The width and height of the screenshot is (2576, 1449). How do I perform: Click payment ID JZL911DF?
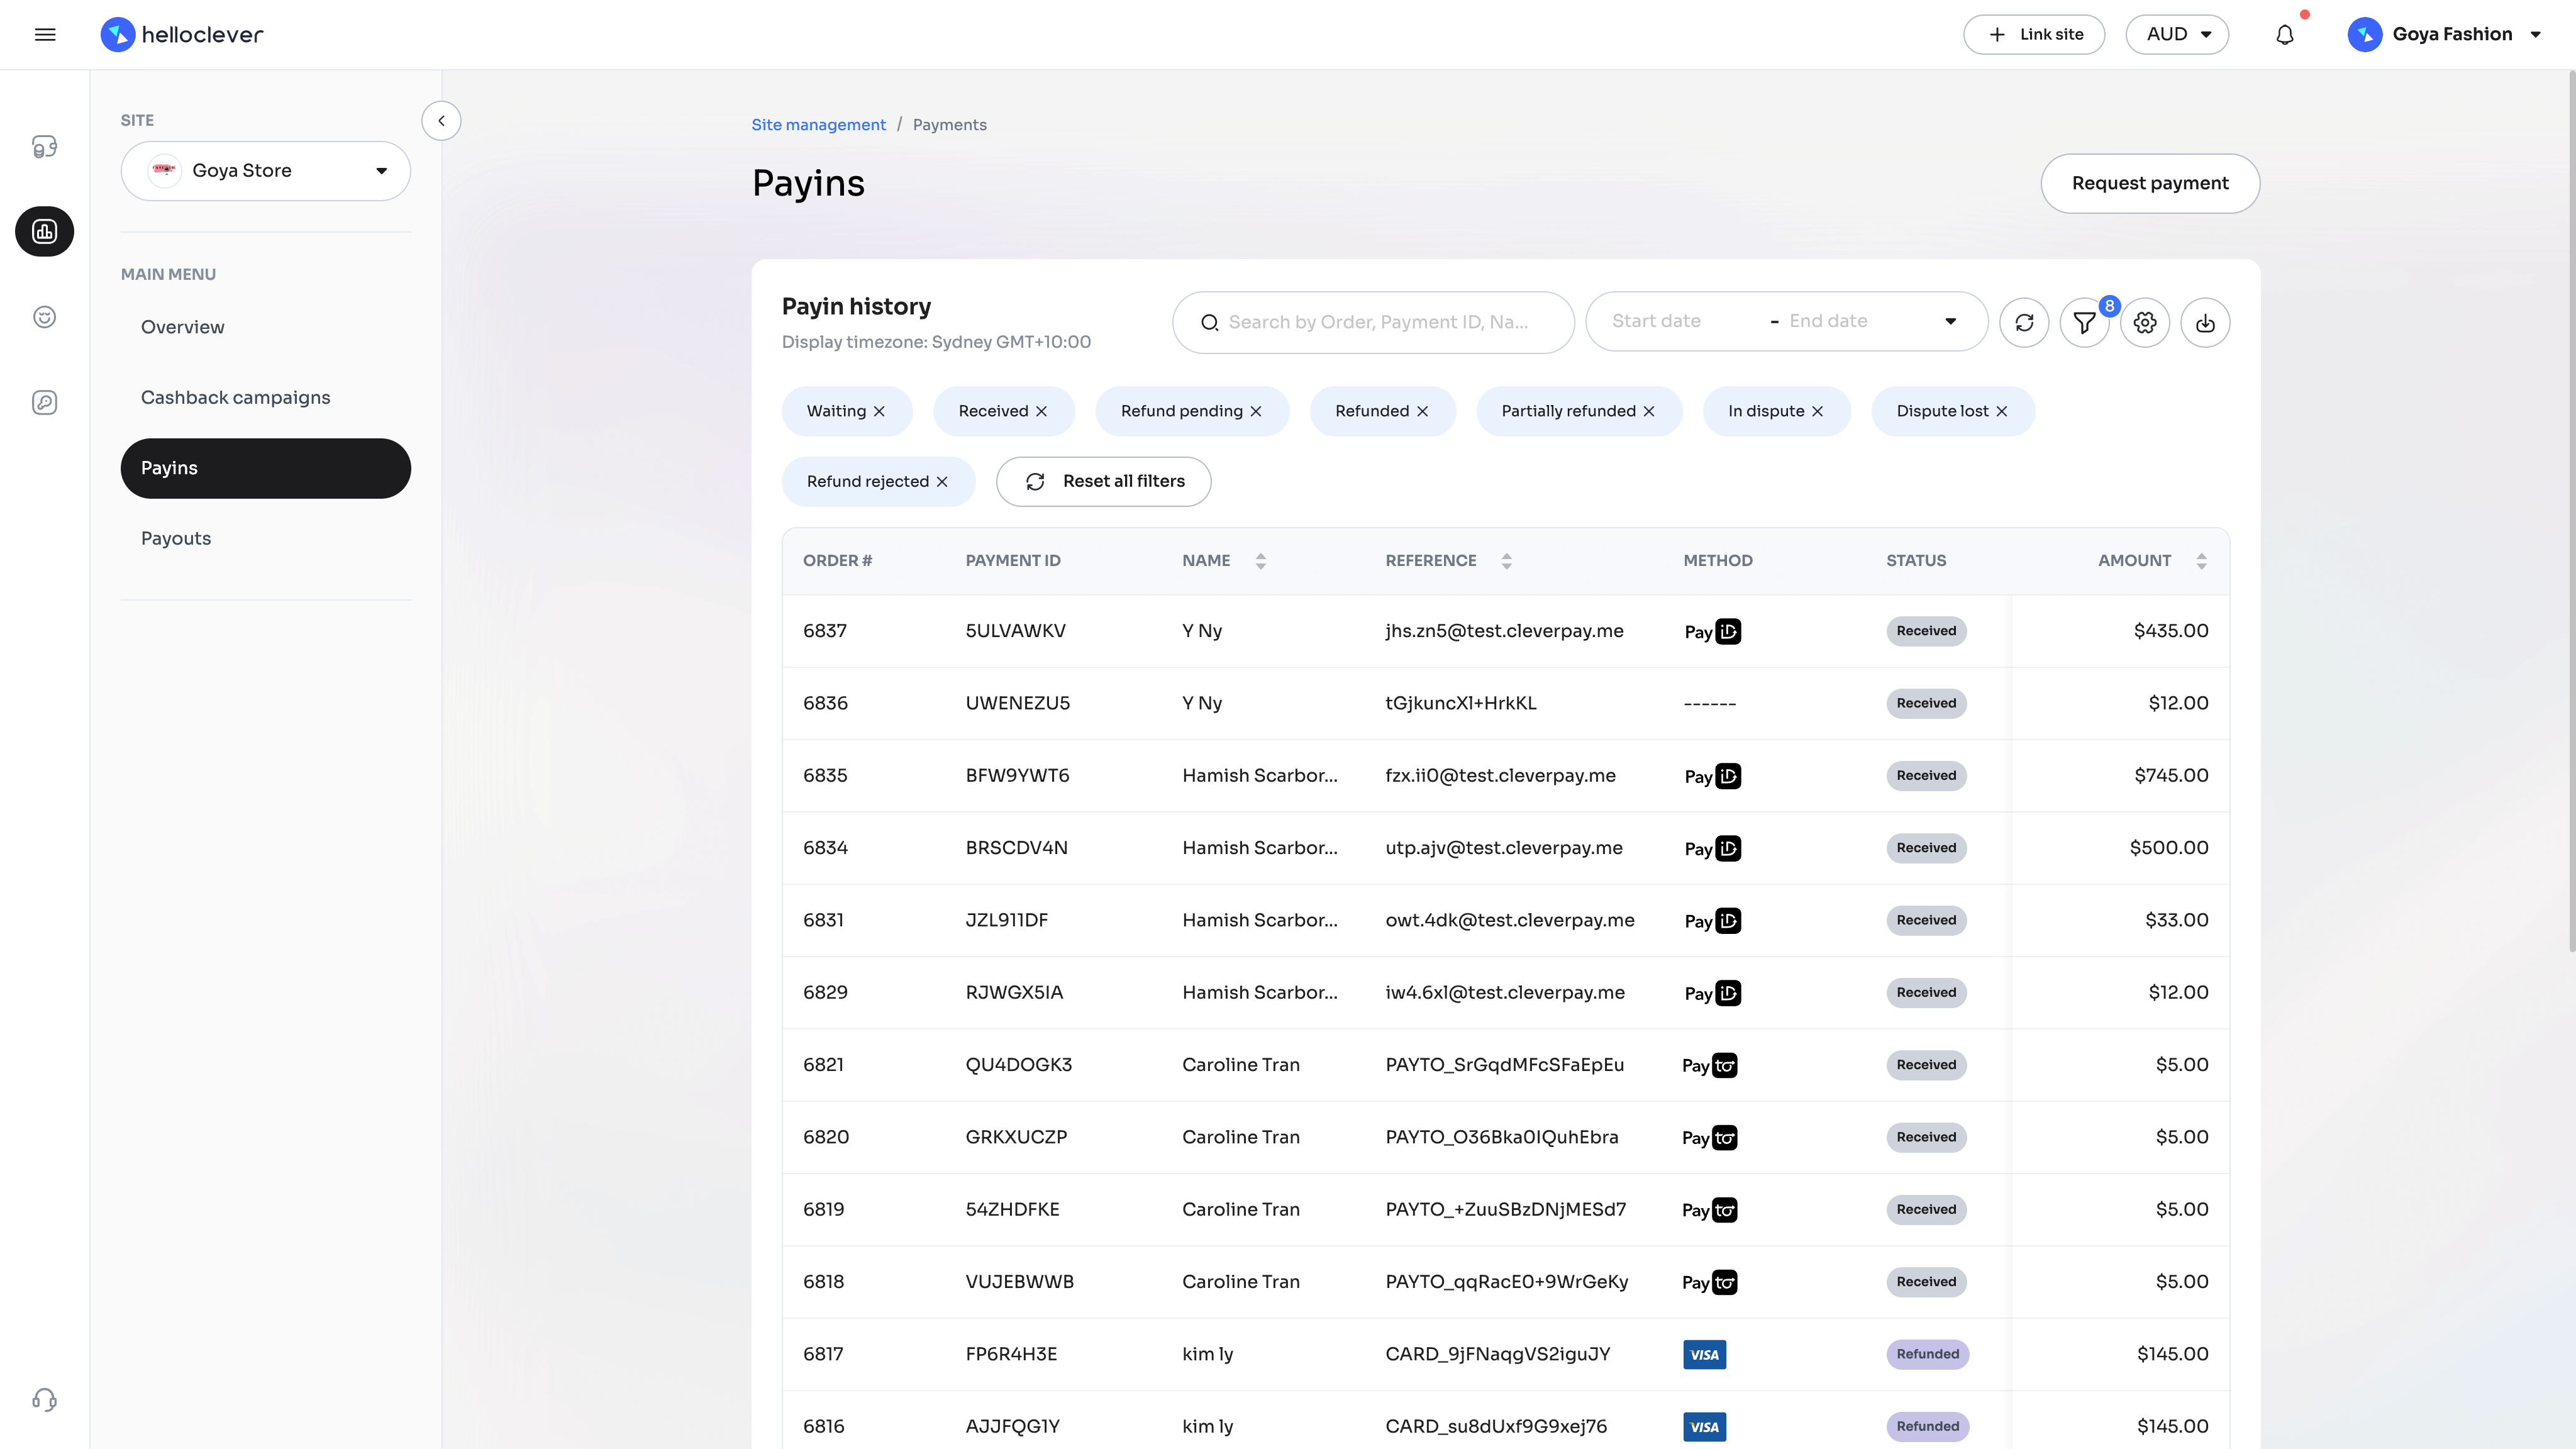point(1006,921)
